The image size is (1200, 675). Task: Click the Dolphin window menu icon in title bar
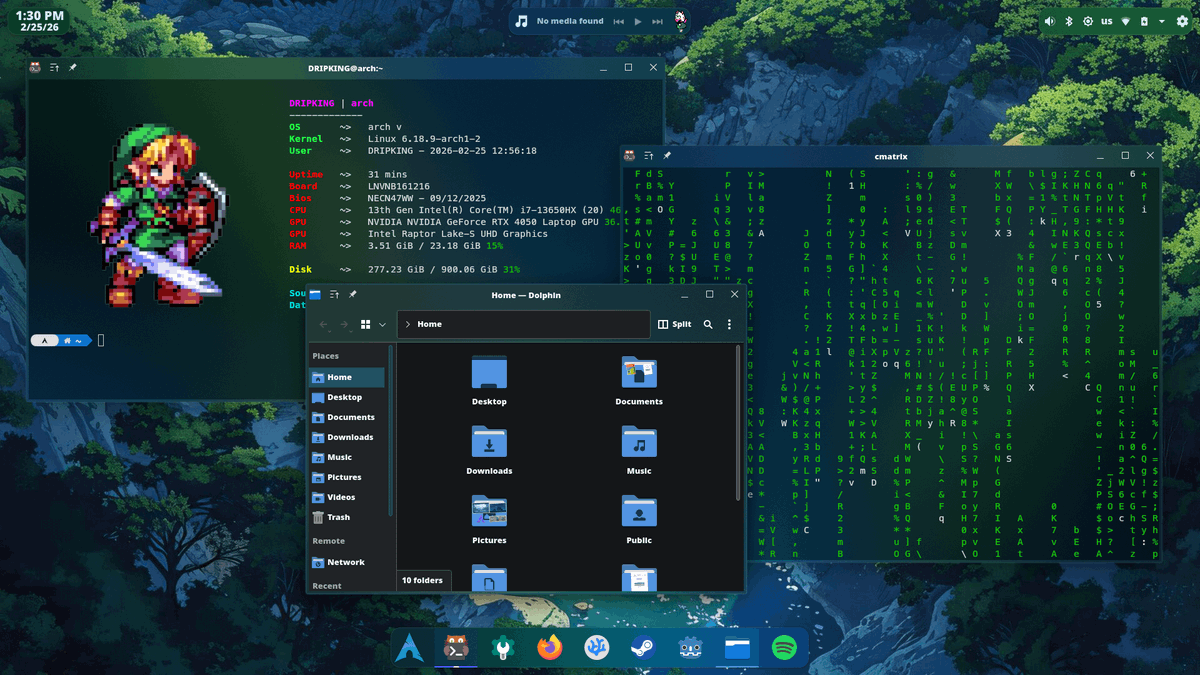pos(315,295)
